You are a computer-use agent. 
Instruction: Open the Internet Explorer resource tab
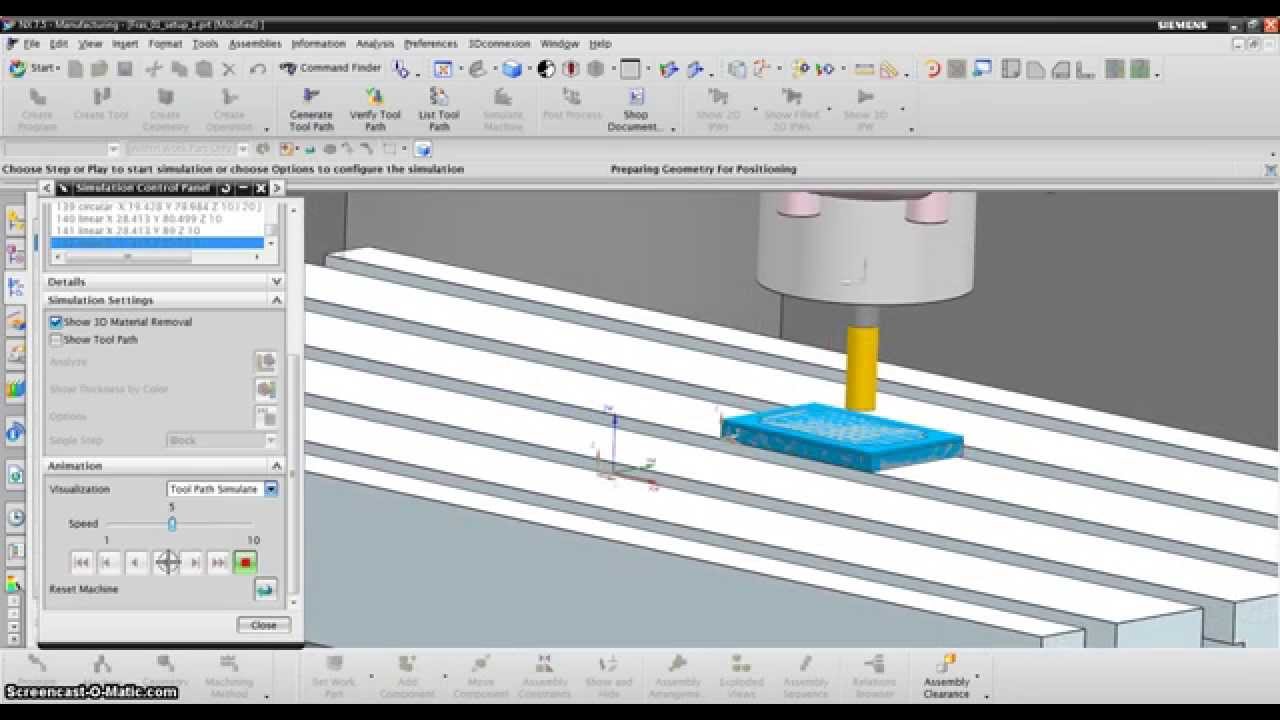coord(15,475)
